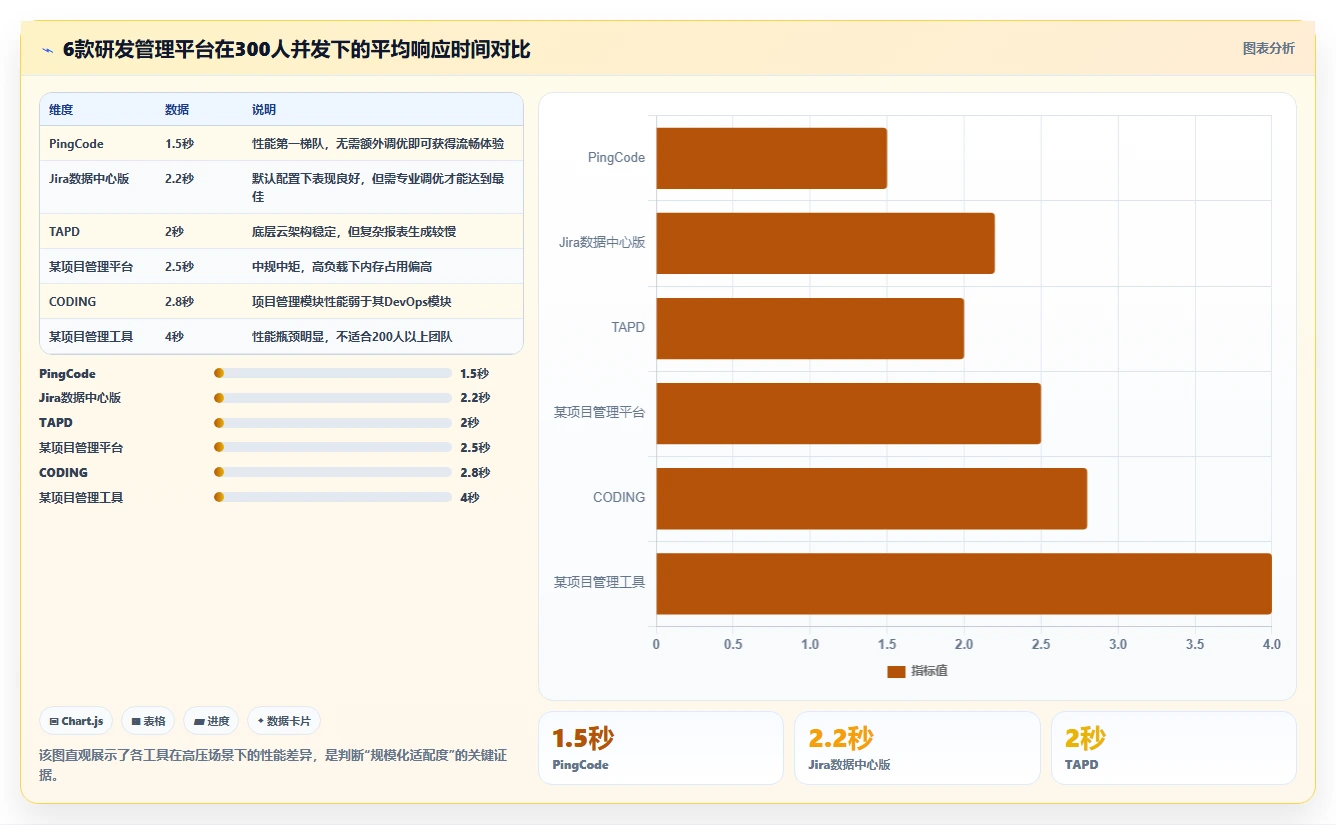Click the 数据 column header
Screen dimensions: 1336x825
point(177,110)
